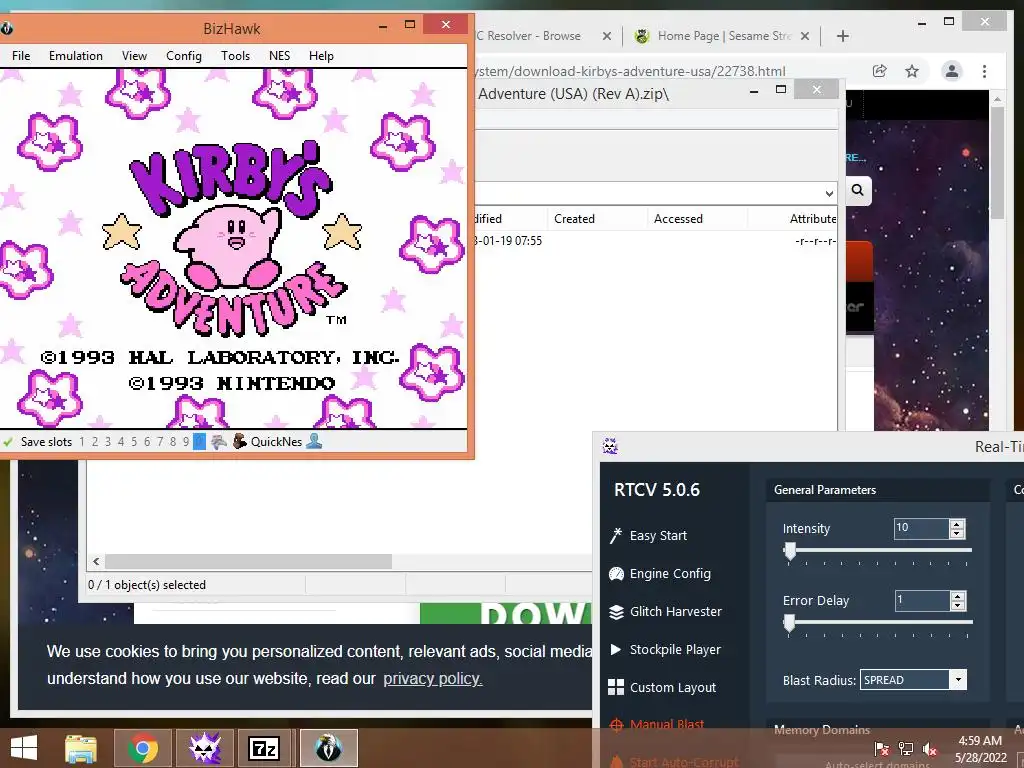Click the RTCV window title icon

click(610, 447)
